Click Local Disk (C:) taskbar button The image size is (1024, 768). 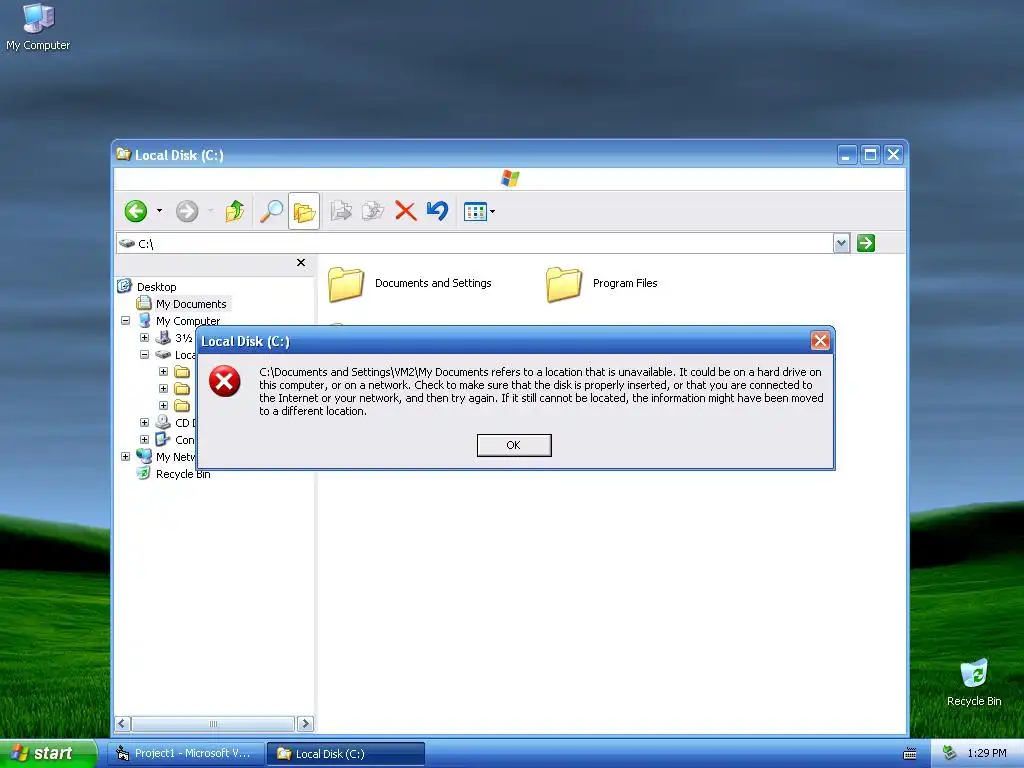(x=346, y=754)
